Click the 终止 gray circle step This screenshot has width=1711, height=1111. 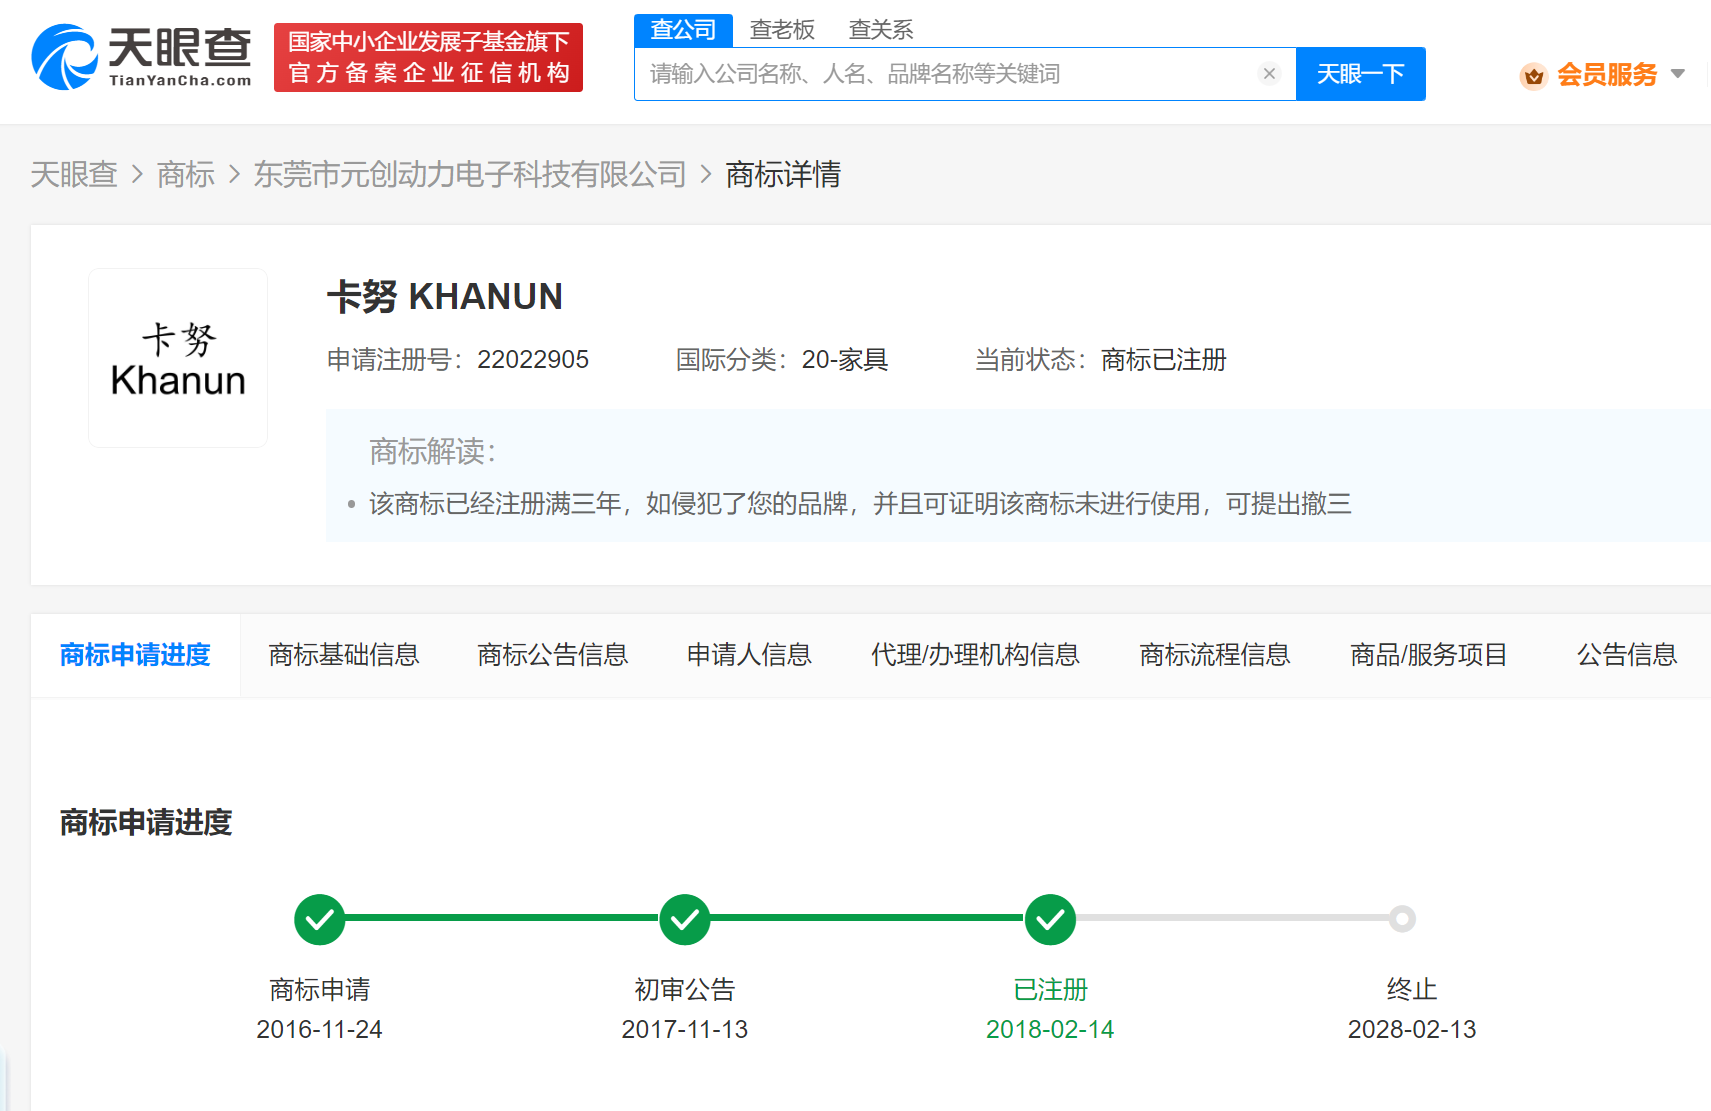(1402, 919)
